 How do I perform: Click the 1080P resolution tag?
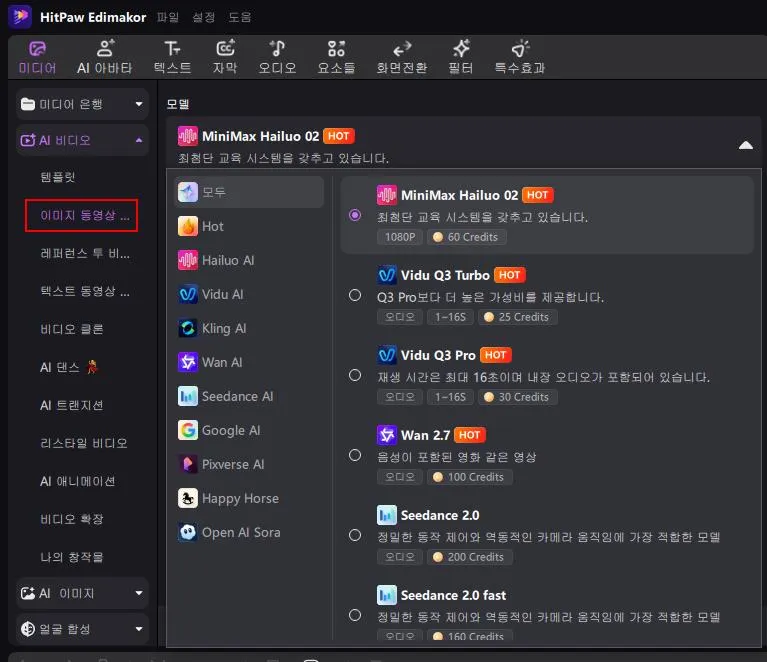[x=400, y=237]
